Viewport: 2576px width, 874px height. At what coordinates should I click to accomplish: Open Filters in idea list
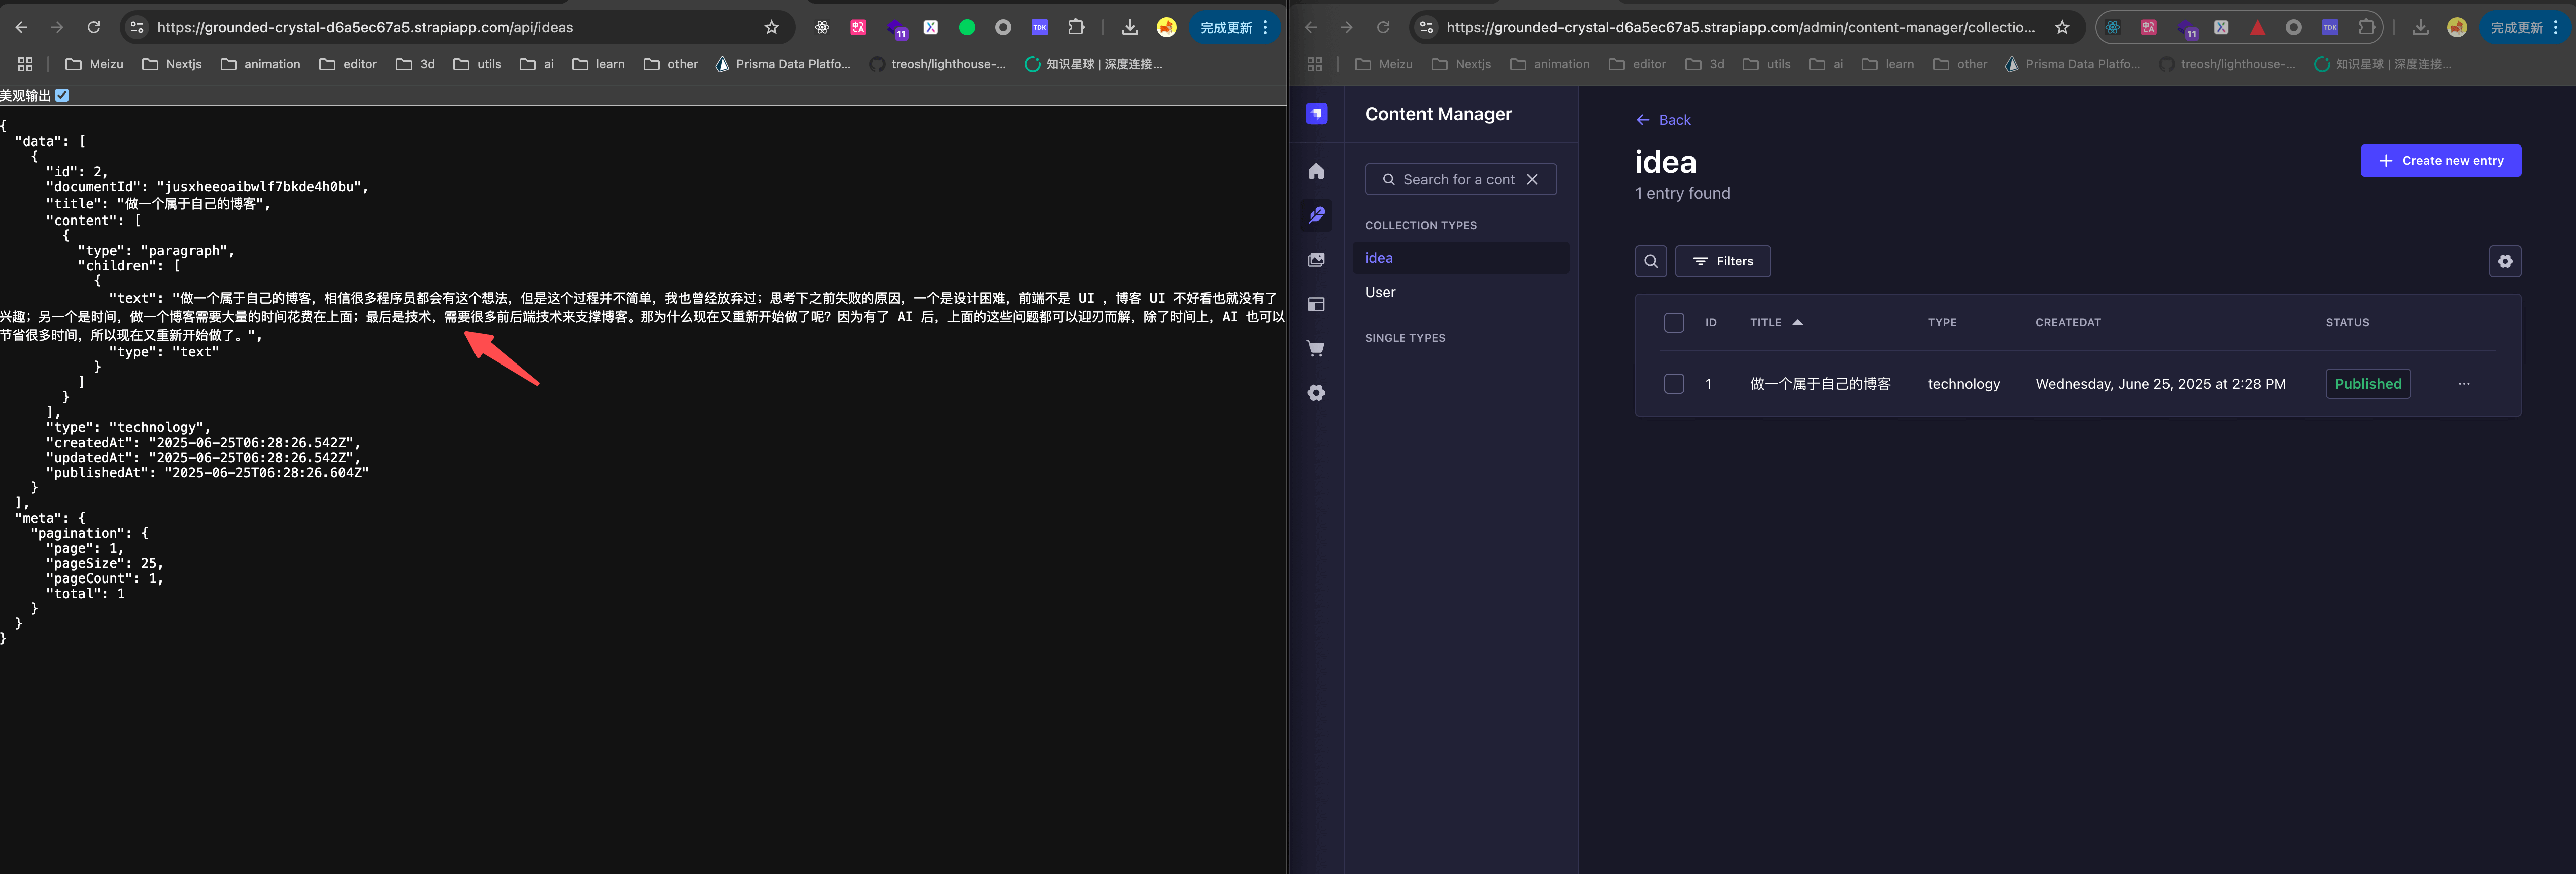click(1723, 261)
